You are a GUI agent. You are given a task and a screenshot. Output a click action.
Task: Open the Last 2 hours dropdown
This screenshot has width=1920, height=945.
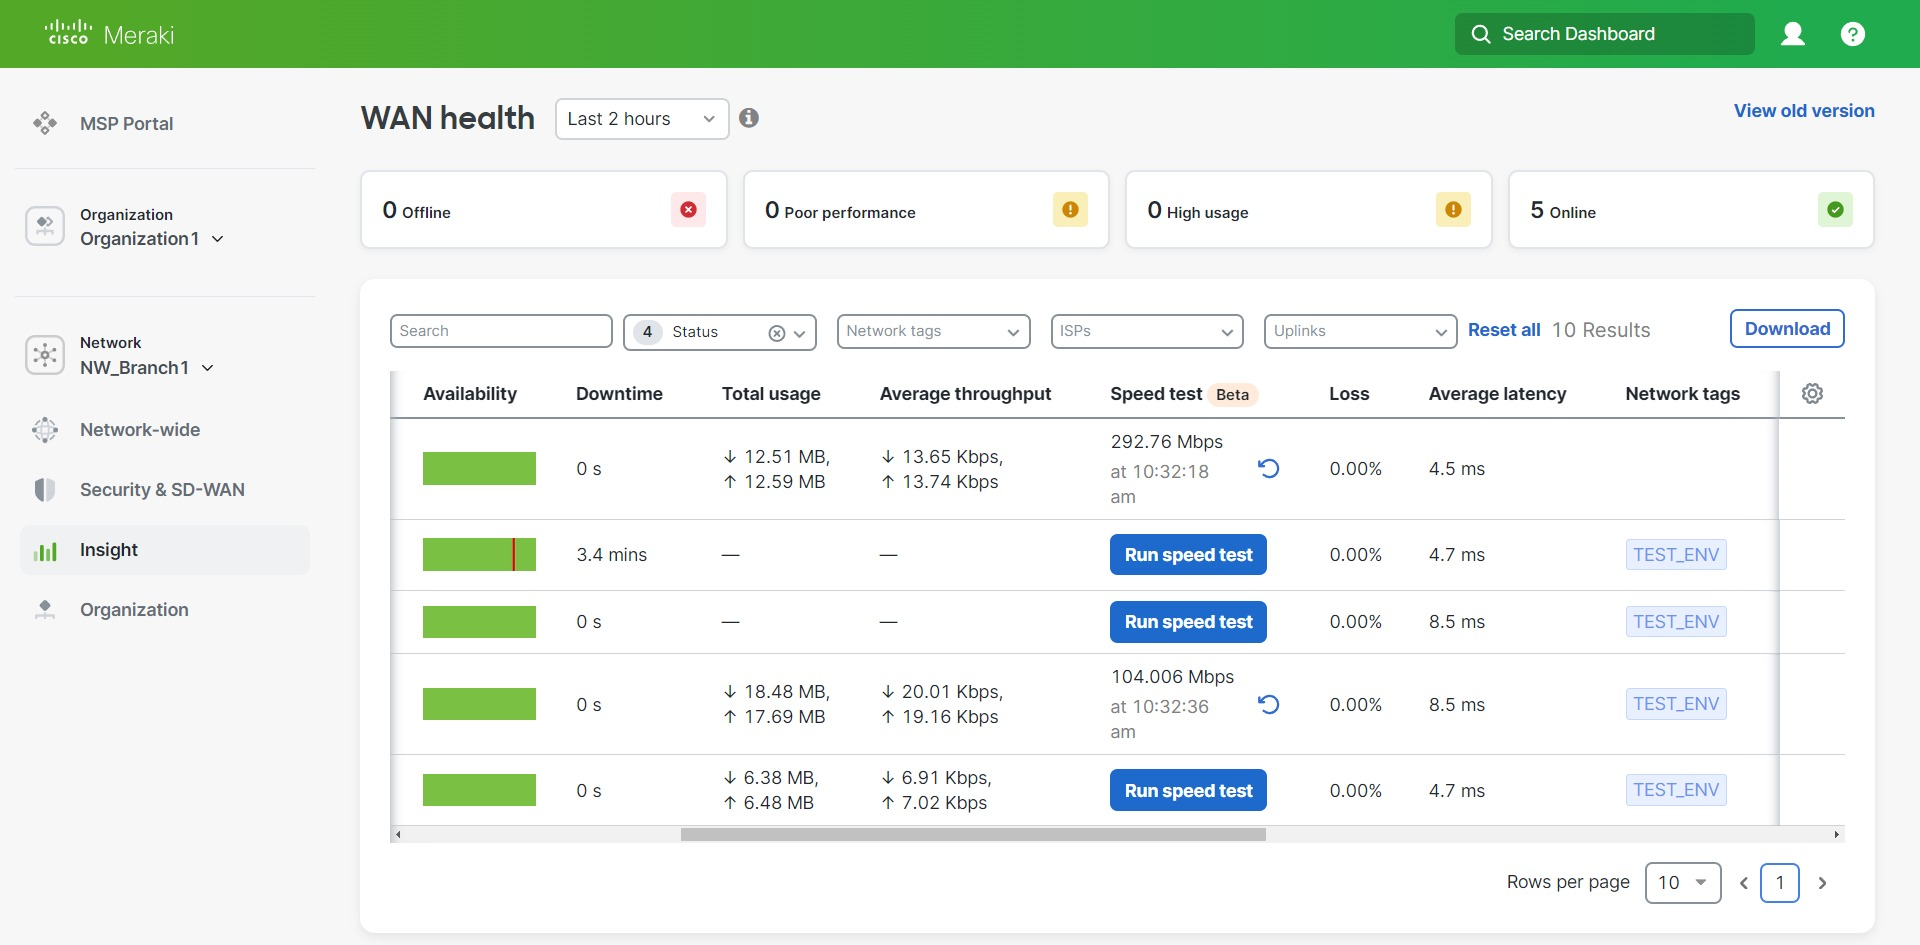(641, 118)
